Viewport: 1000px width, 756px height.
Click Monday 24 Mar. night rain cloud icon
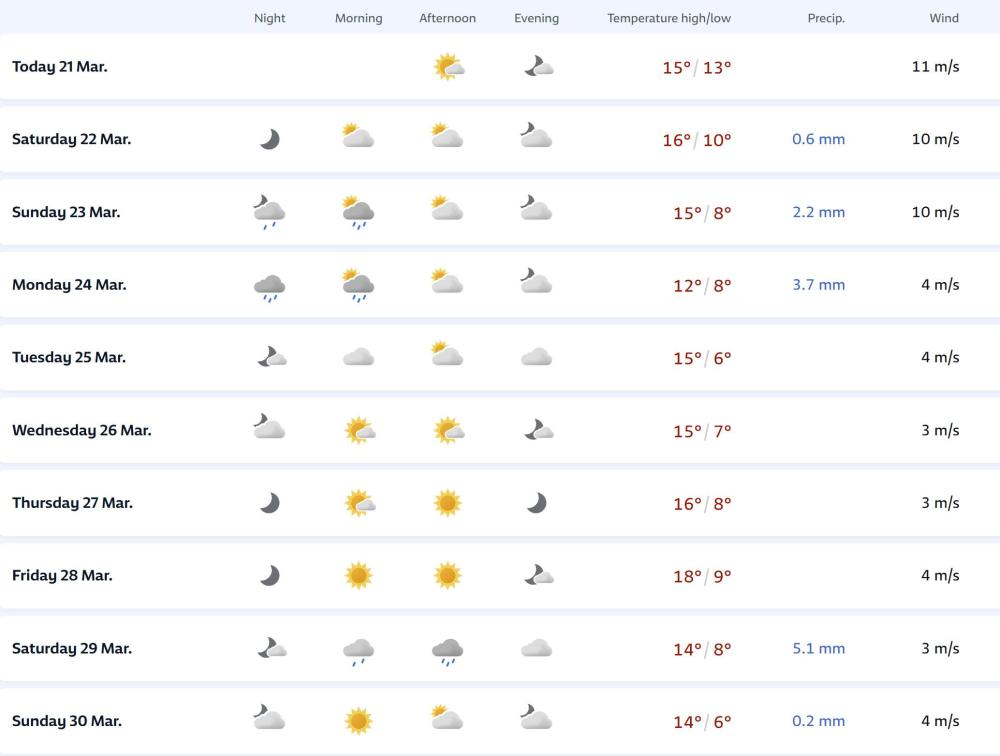pyautogui.click(x=269, y=287)
